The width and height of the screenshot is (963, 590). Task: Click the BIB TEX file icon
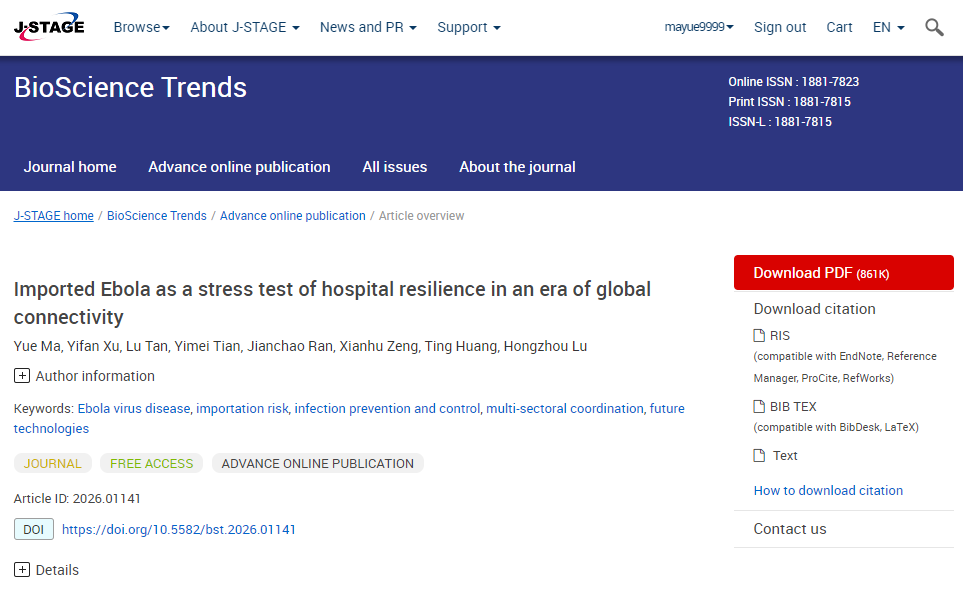[x=759, y=406]
